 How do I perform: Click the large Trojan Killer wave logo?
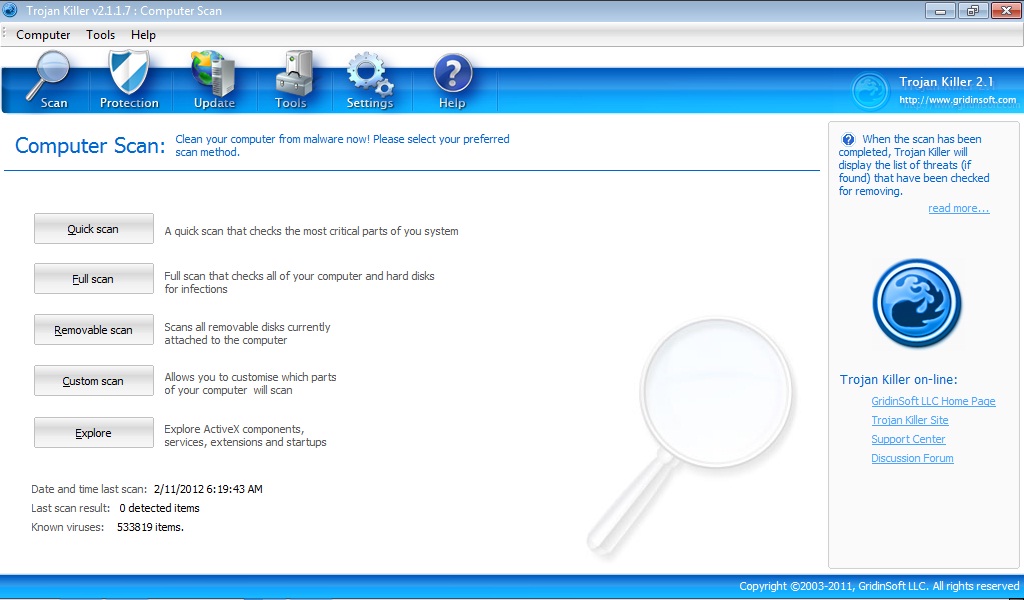[916, 303]
